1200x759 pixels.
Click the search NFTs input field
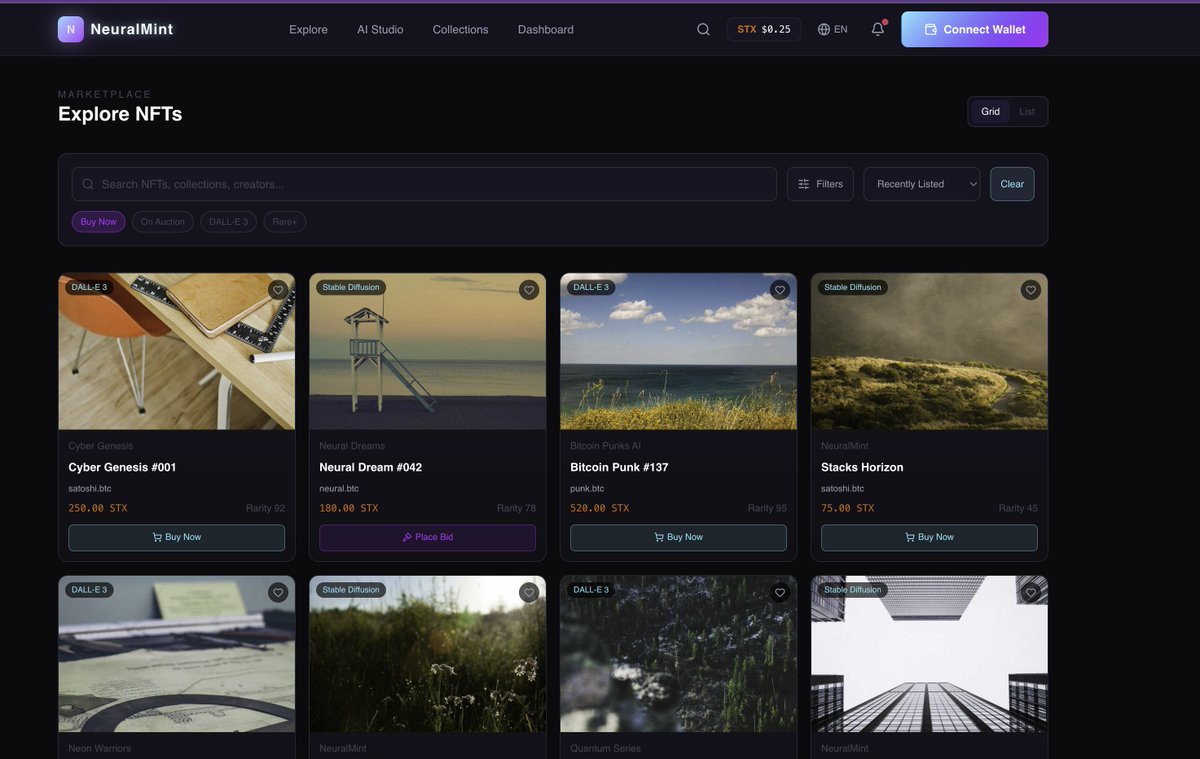point(424,184)
